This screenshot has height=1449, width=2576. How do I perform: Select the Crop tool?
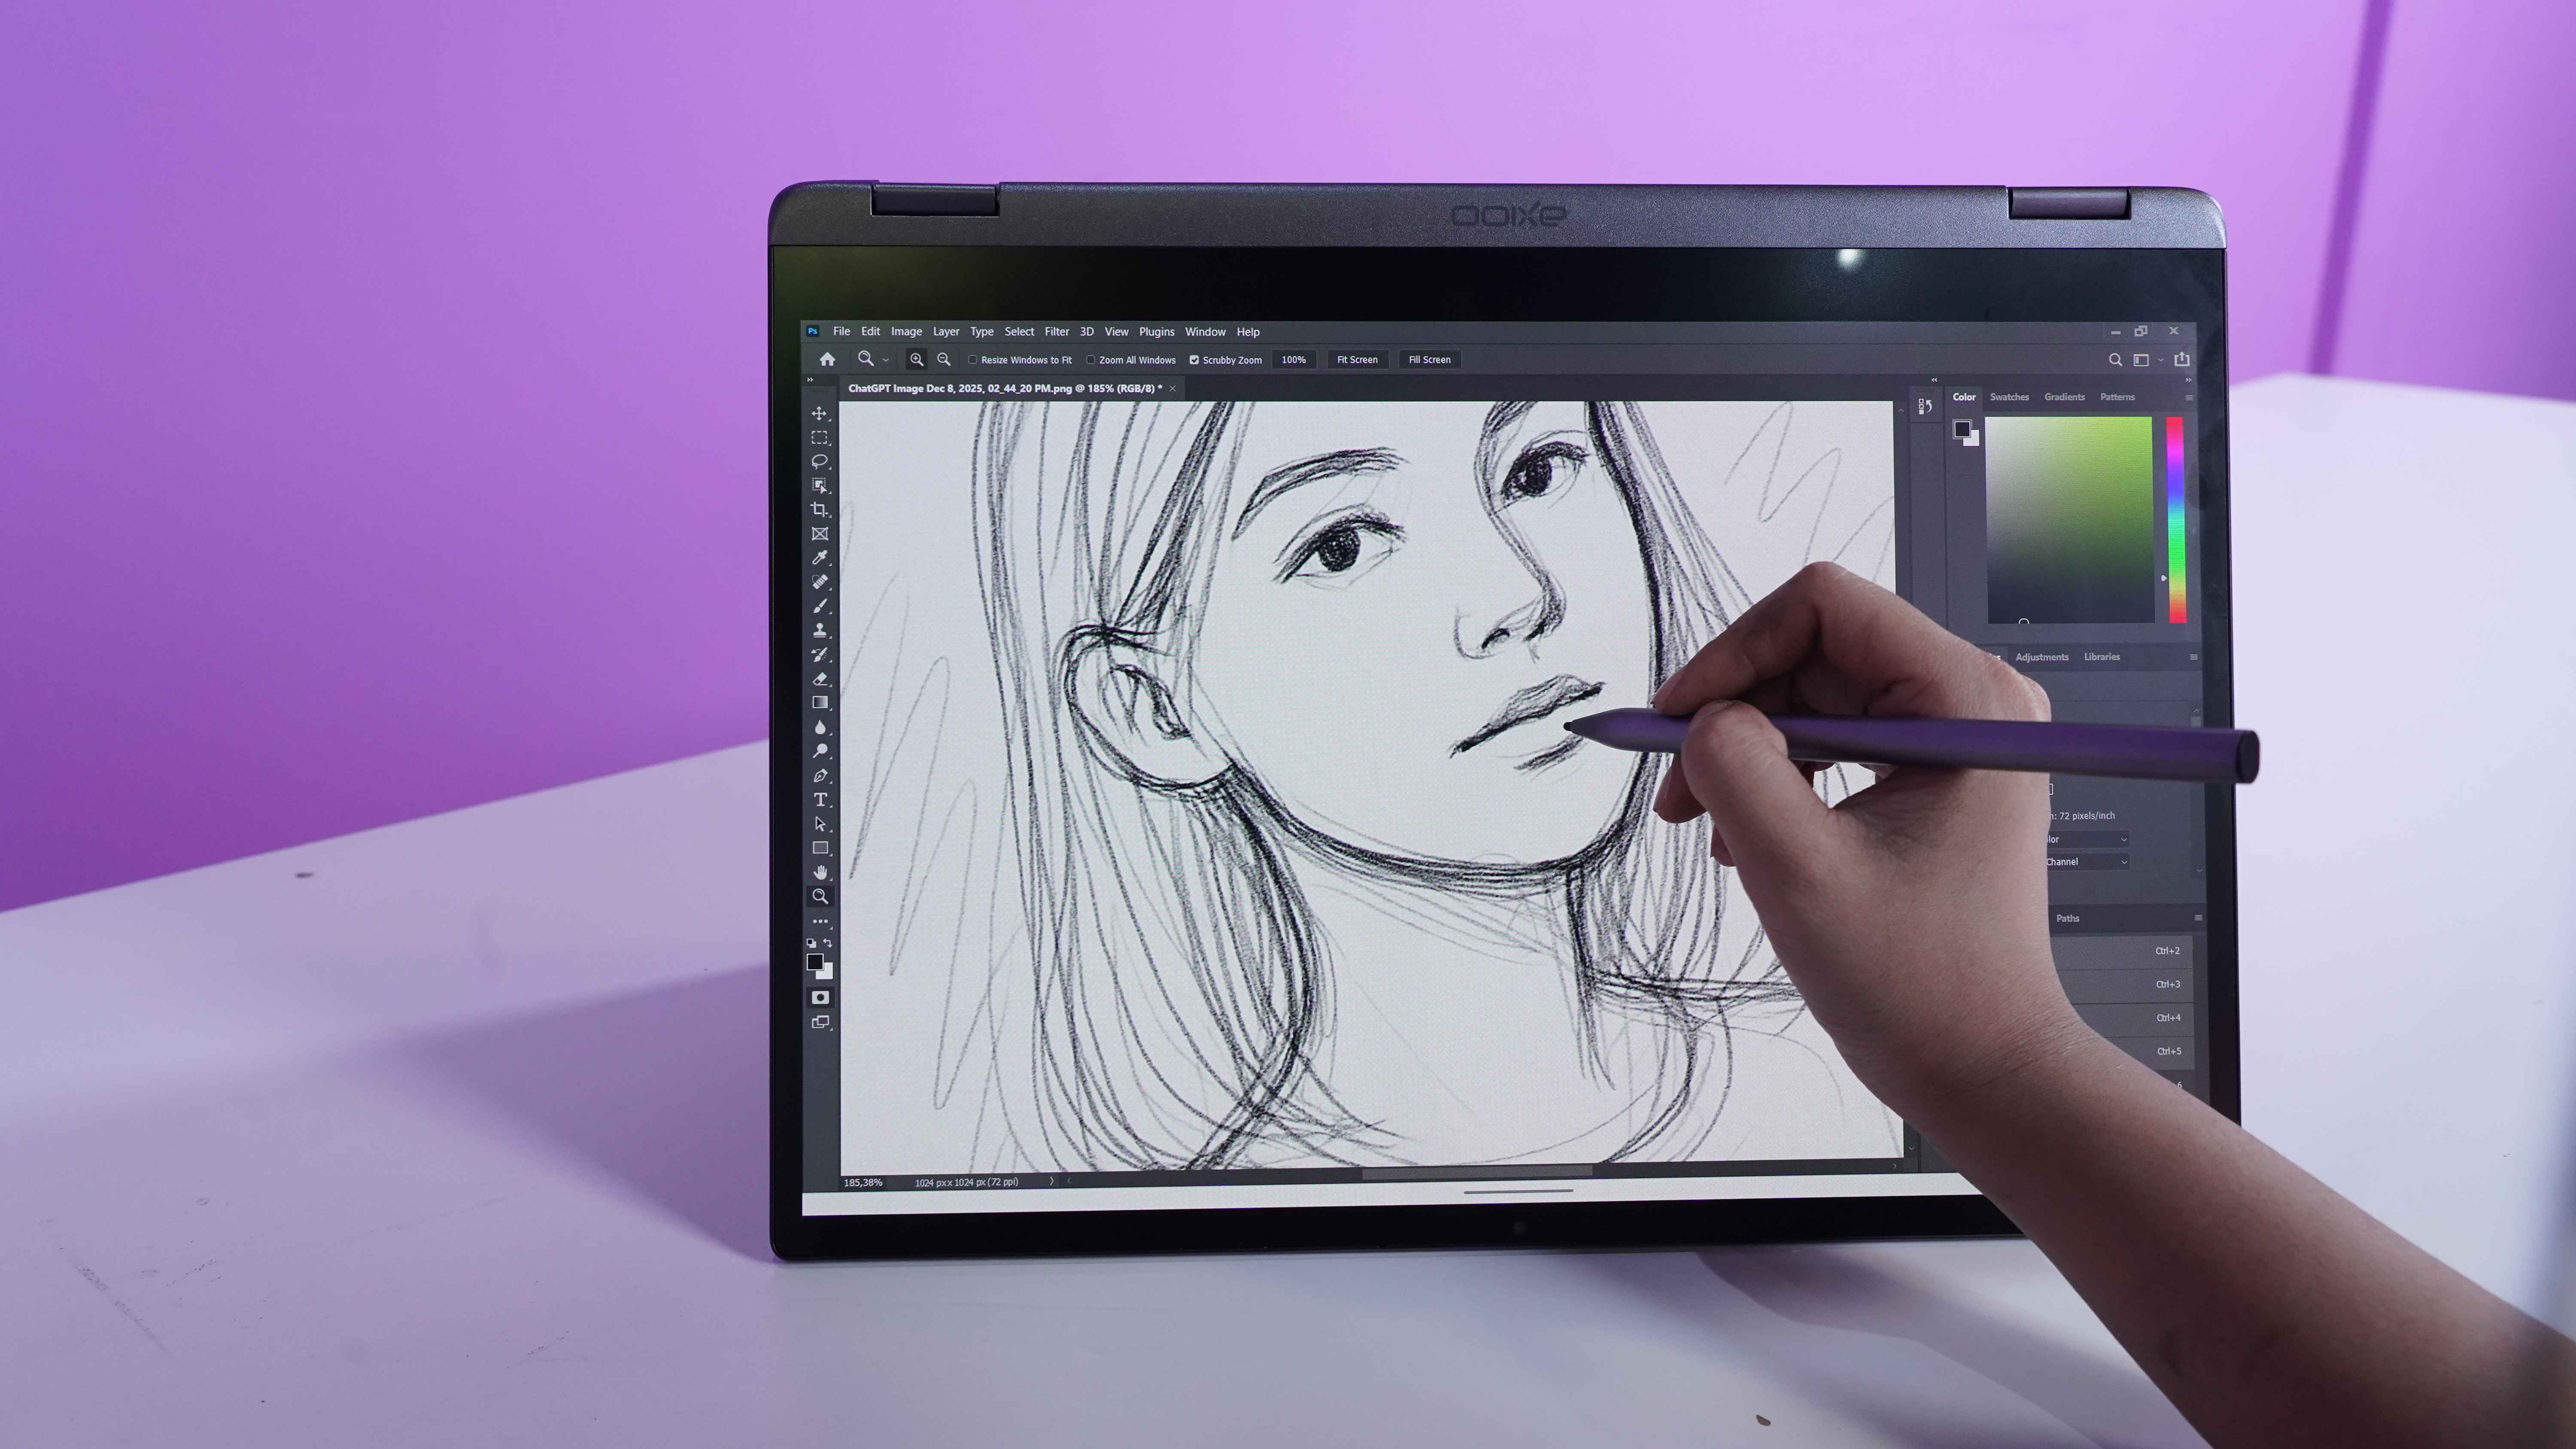819,509
